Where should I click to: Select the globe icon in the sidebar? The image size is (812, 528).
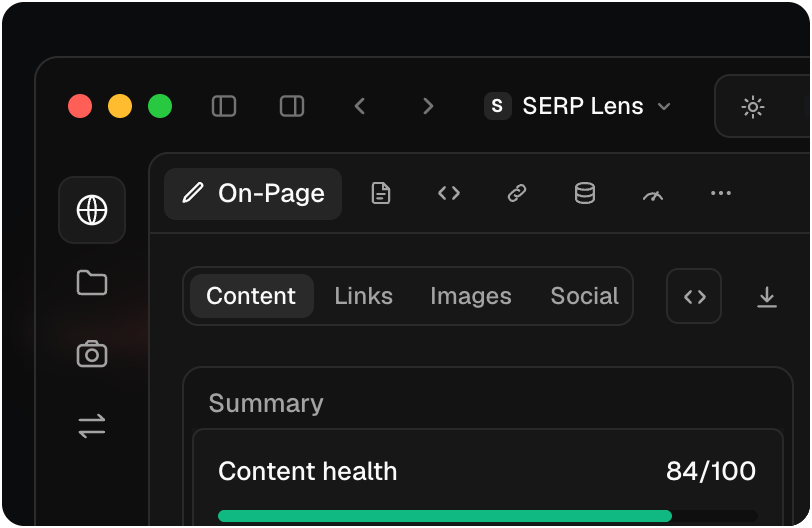coord(92,210)
